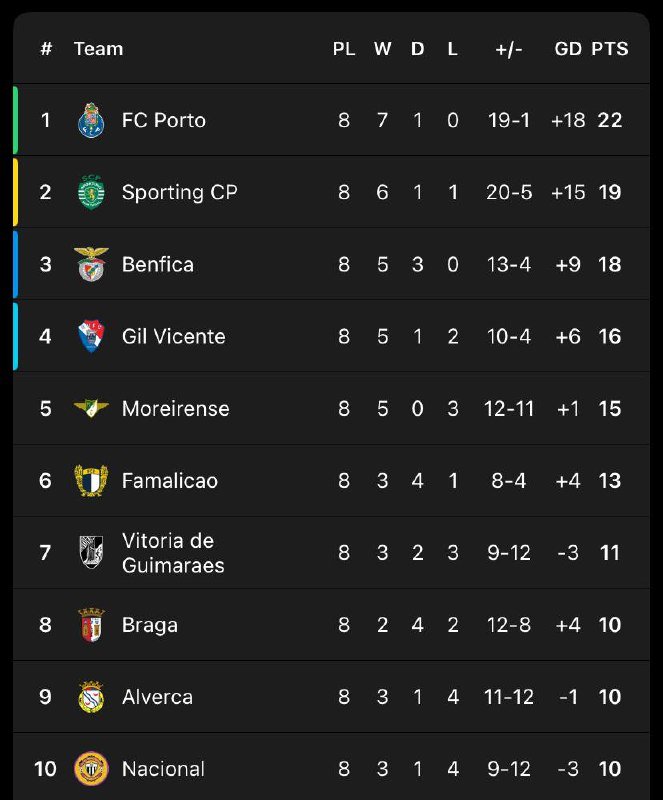Click the yellow marker beside position 2

click(x=15, y=192)
